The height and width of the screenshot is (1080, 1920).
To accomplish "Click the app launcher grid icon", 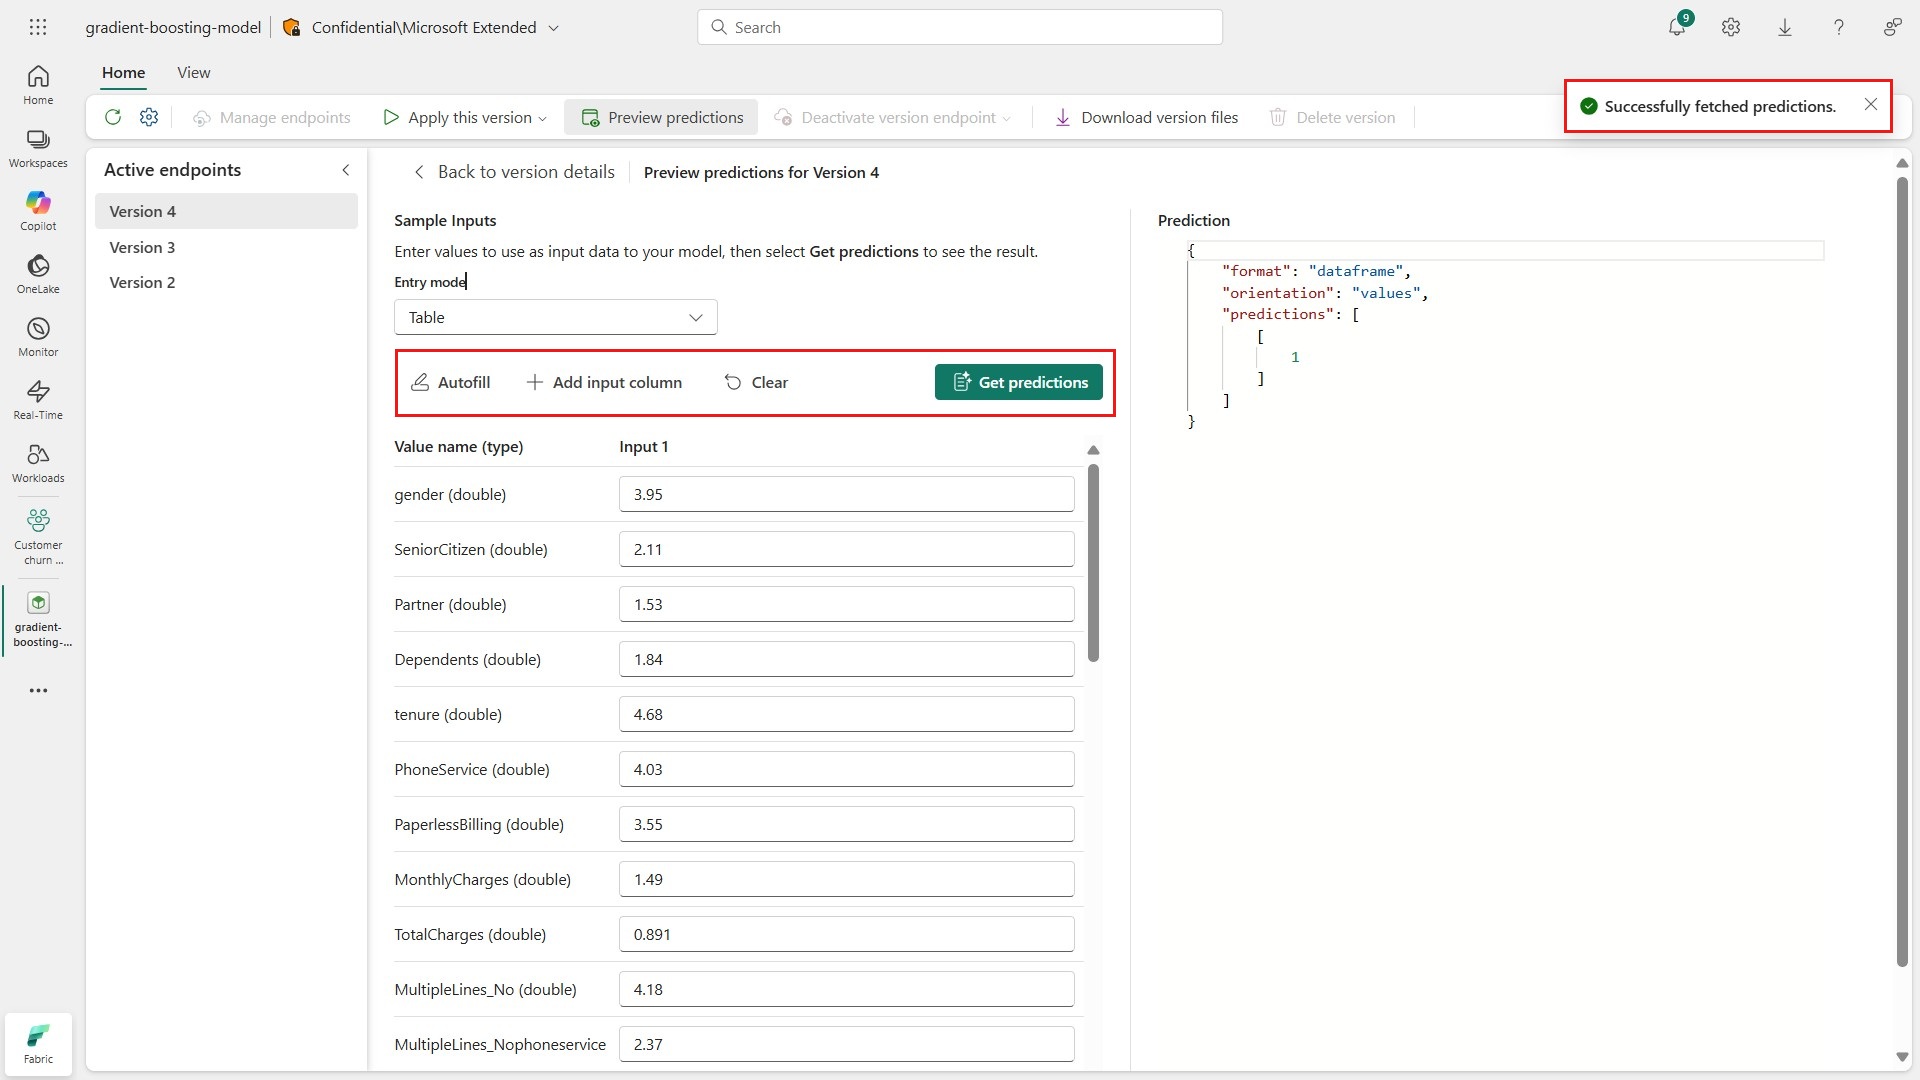I will (x=38, y=27).
